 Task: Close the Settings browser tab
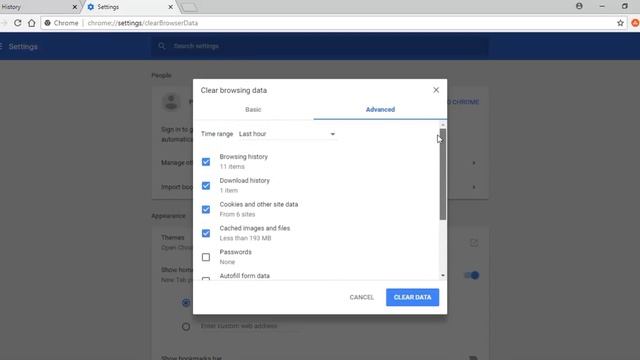[x=171, y=7]
